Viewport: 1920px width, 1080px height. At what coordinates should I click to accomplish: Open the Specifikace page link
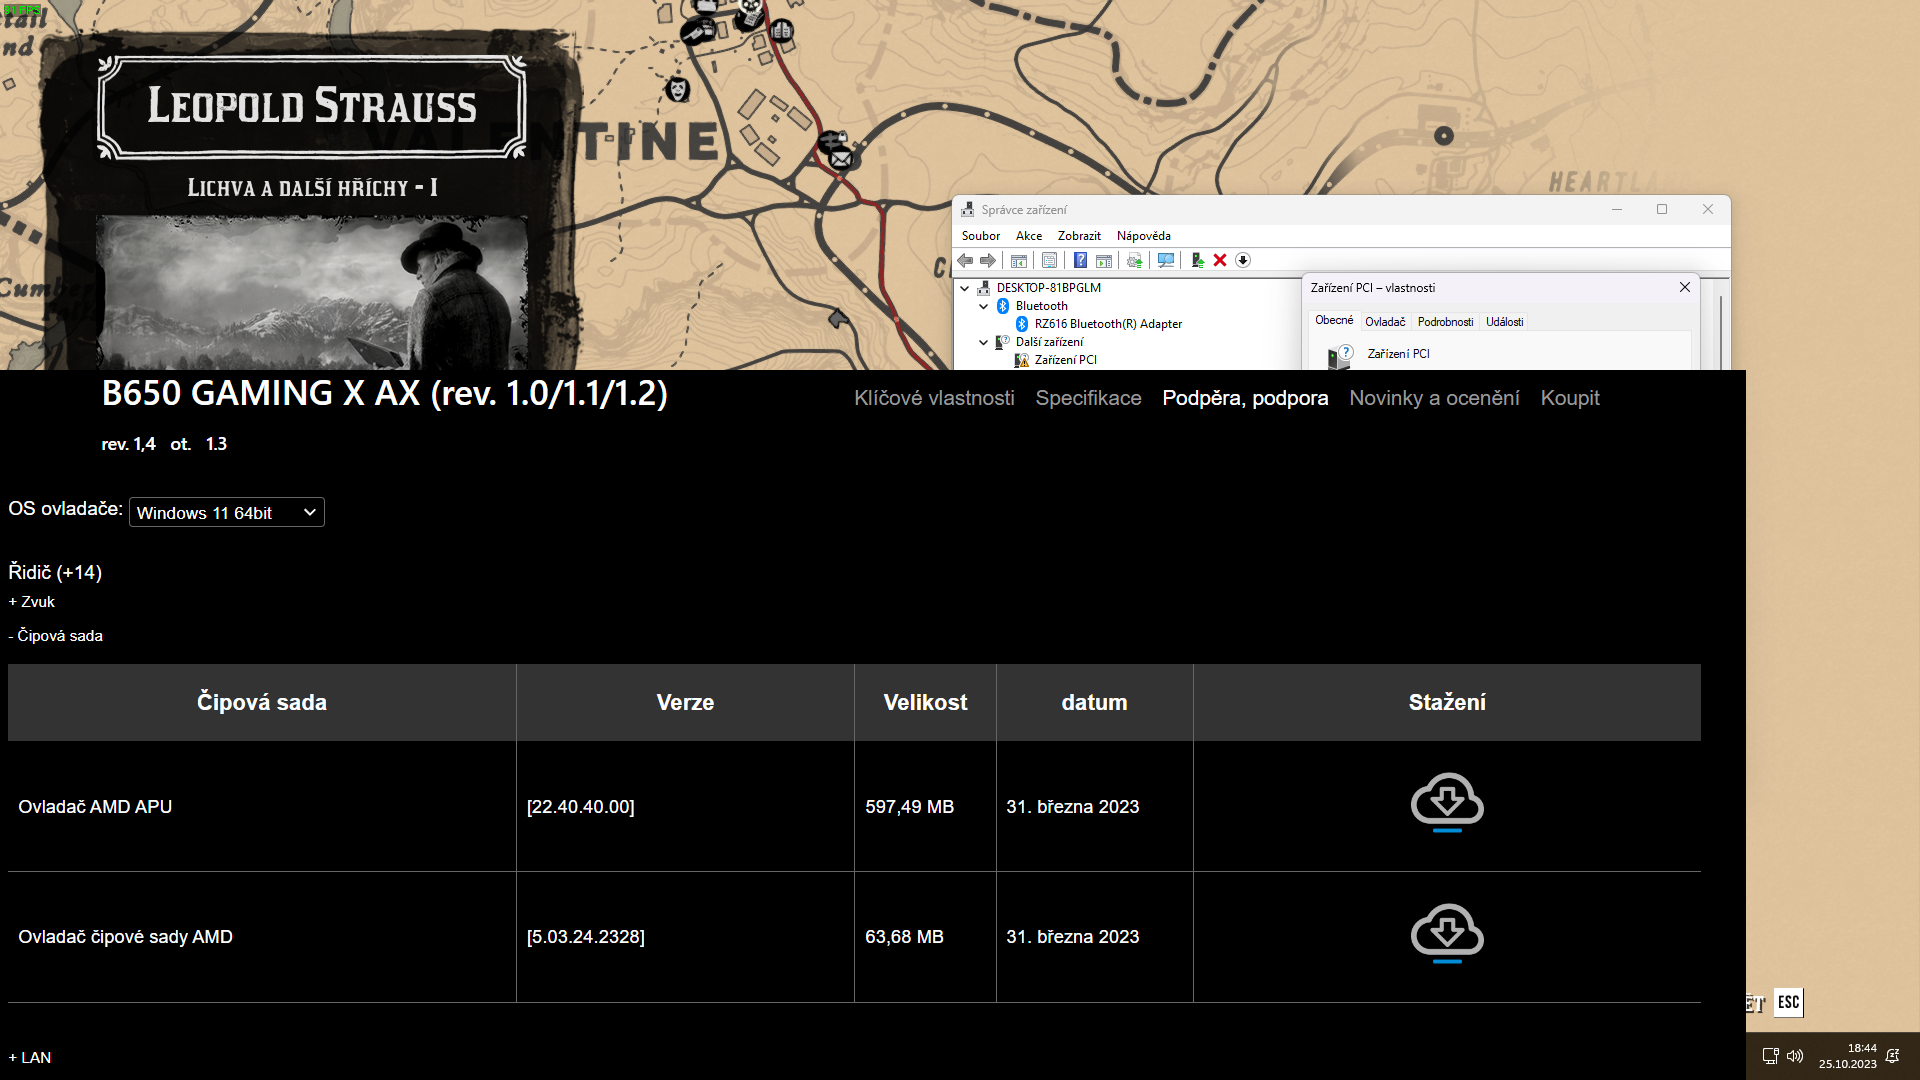tap(1088, 398)
